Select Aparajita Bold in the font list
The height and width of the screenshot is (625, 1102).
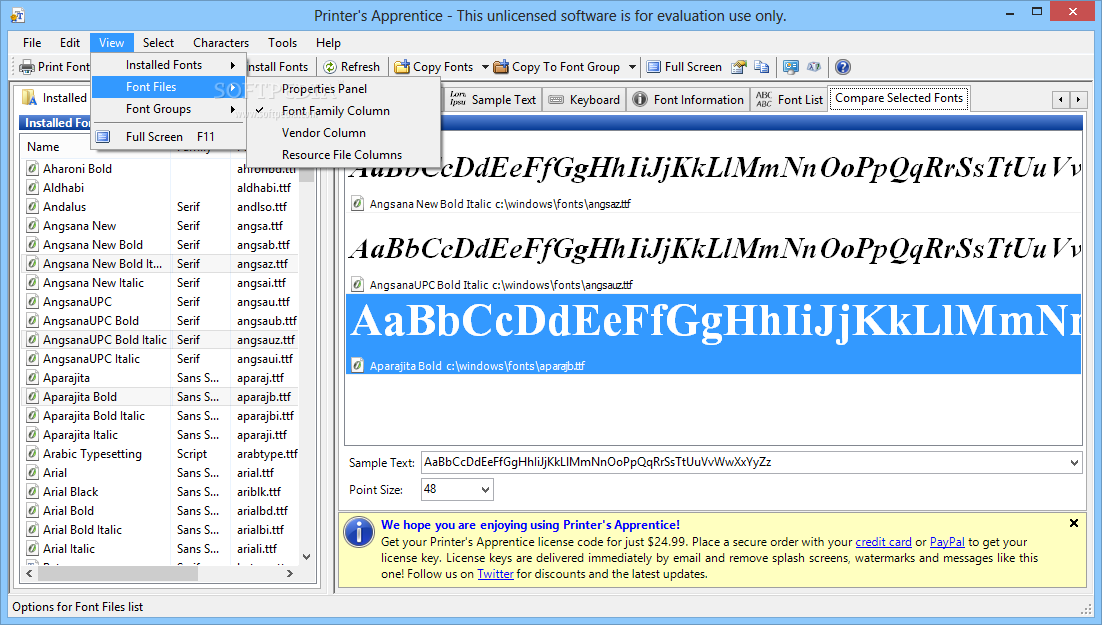tap(79, 397)
